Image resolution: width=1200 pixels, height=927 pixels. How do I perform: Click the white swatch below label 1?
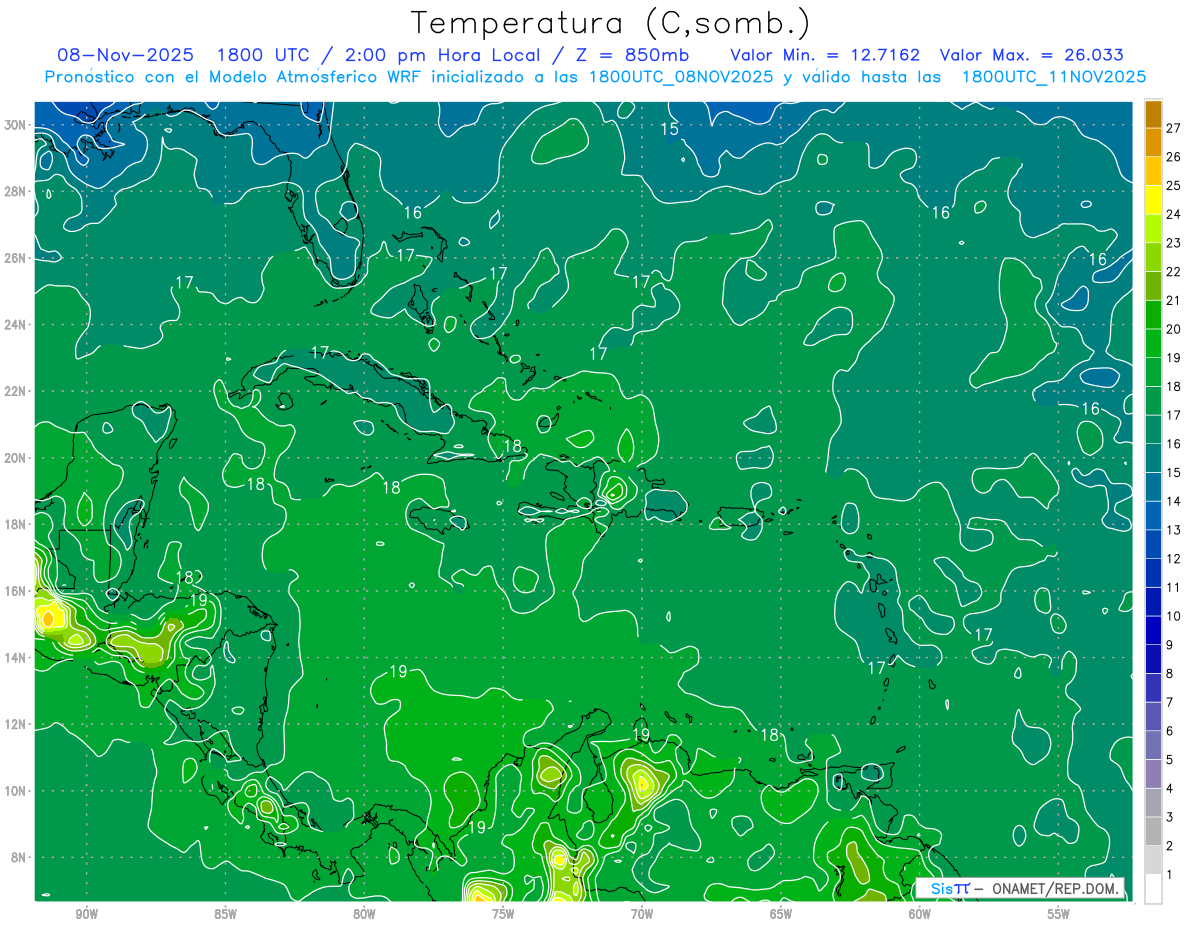(1153, 889)
